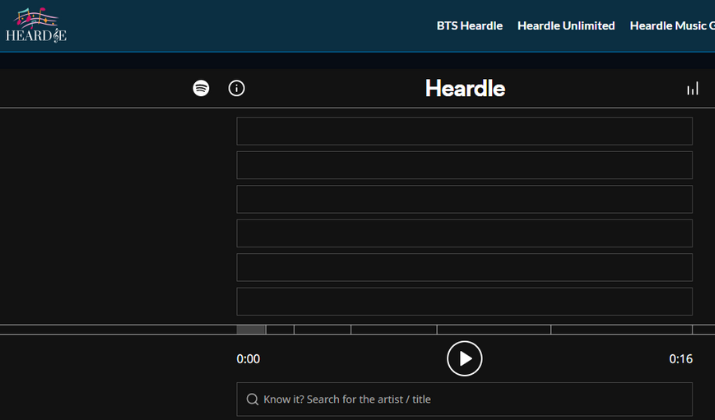
Task: Start playback with the play button
Action: (x=465, y=358)
